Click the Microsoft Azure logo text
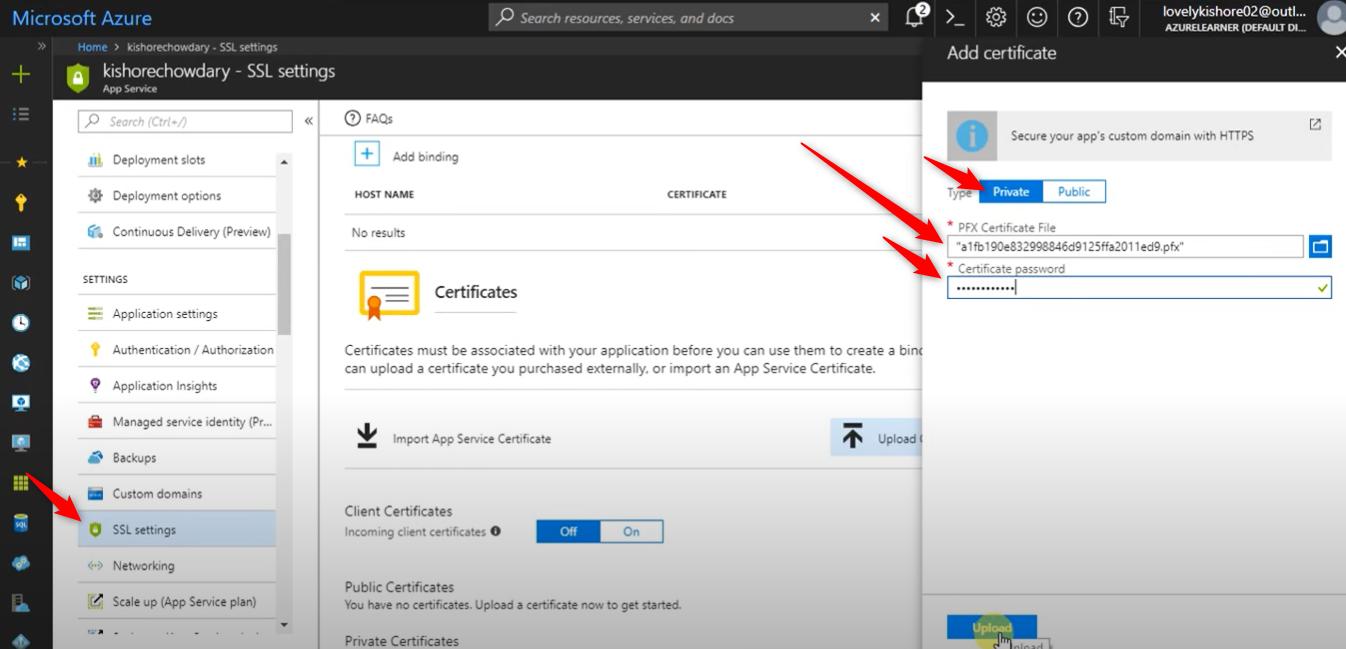 click(82, 18)
